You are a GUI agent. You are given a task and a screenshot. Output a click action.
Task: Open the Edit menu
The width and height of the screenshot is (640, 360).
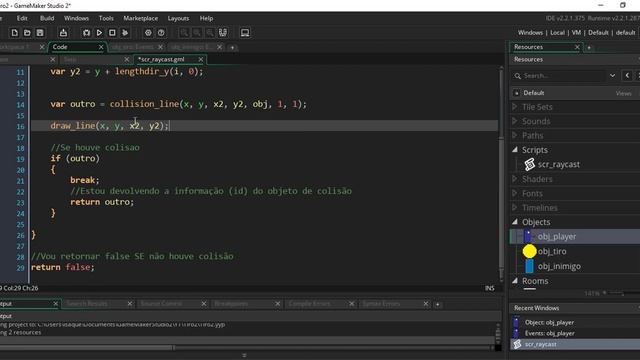tap(22, 18)
